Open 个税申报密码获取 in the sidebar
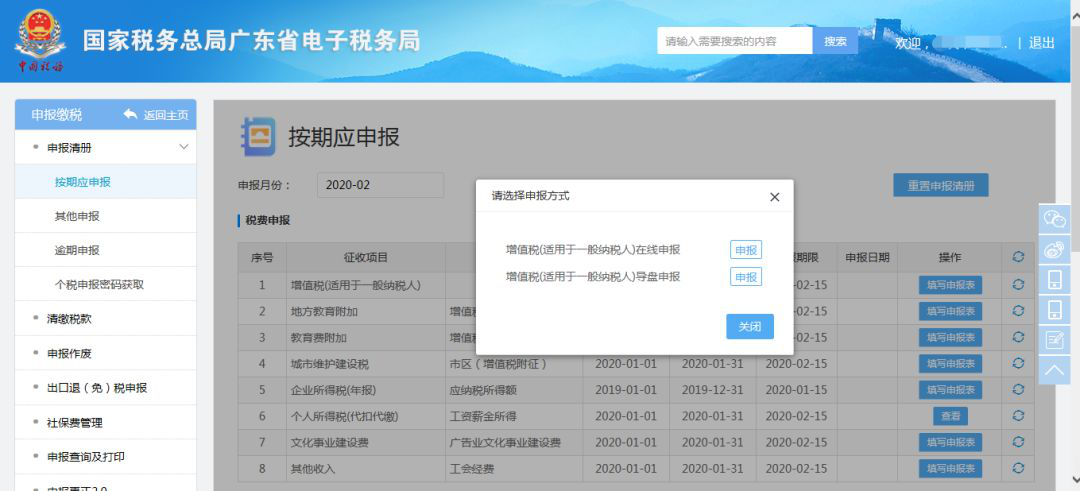This screenshot has width=1080, height=491. pyautogui.click(x=105, y=284)
